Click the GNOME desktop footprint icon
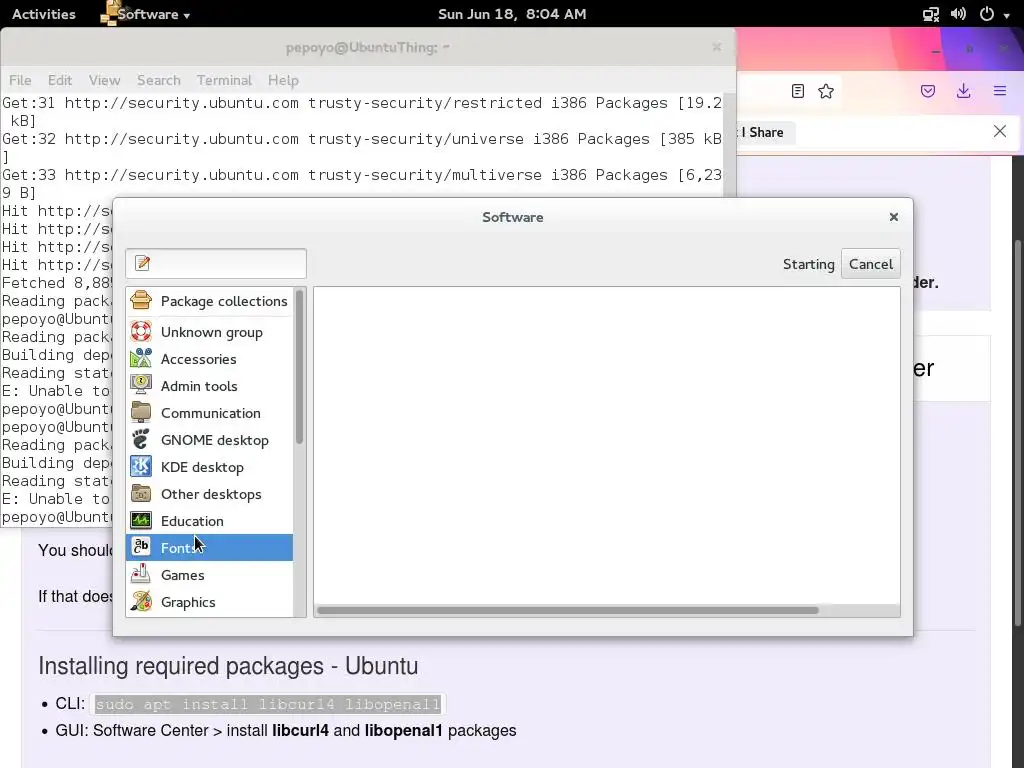Screen dimensions: 1024x768 point(140,440)
